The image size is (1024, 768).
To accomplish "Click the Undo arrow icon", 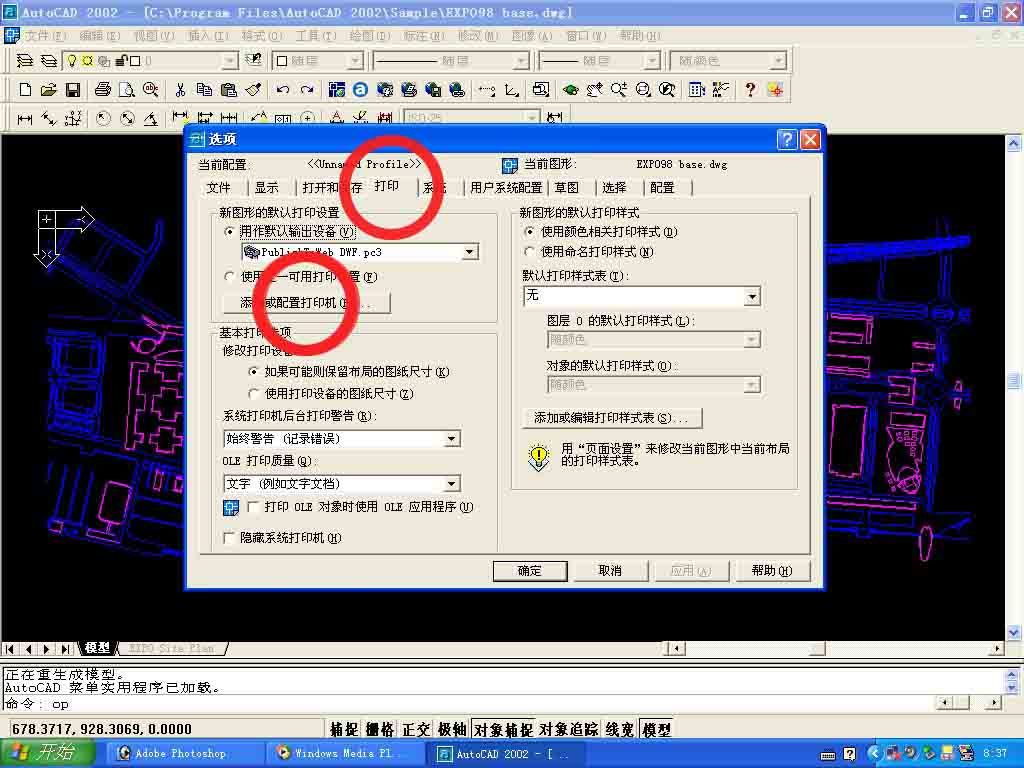I will pyautogui.click(x=283, y=89).
